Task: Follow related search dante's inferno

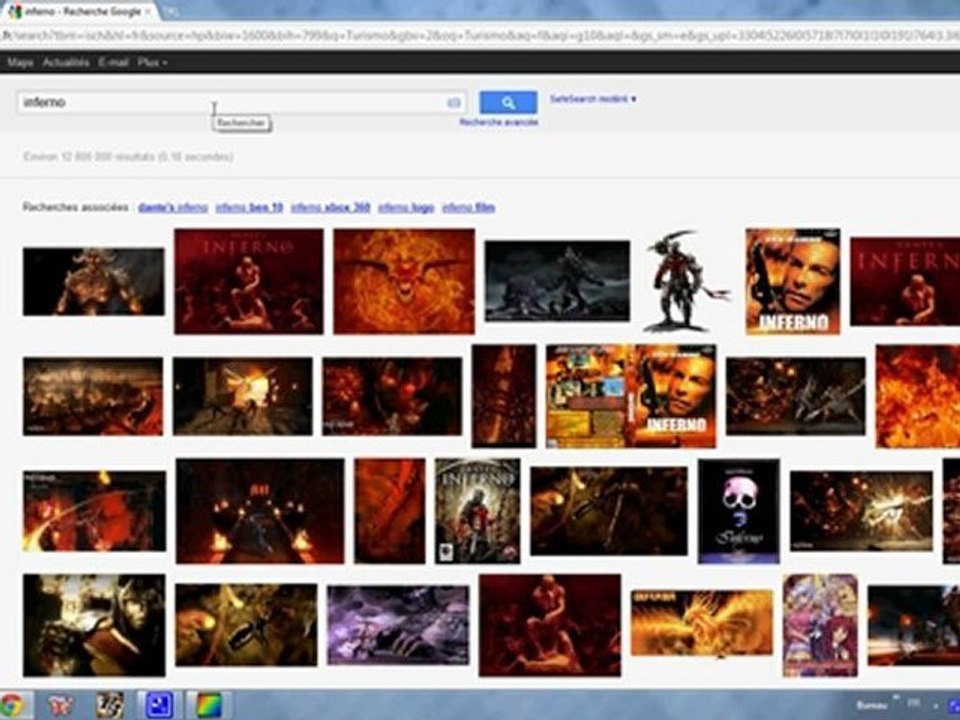Action: (173, 208)
